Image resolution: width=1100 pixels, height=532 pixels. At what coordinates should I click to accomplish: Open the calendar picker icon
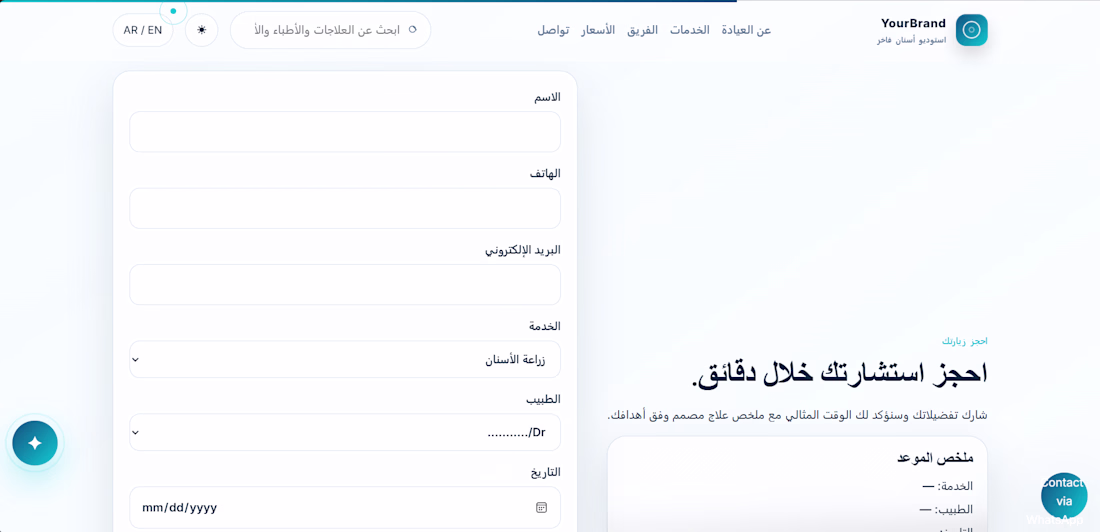(x=542, y=507)
